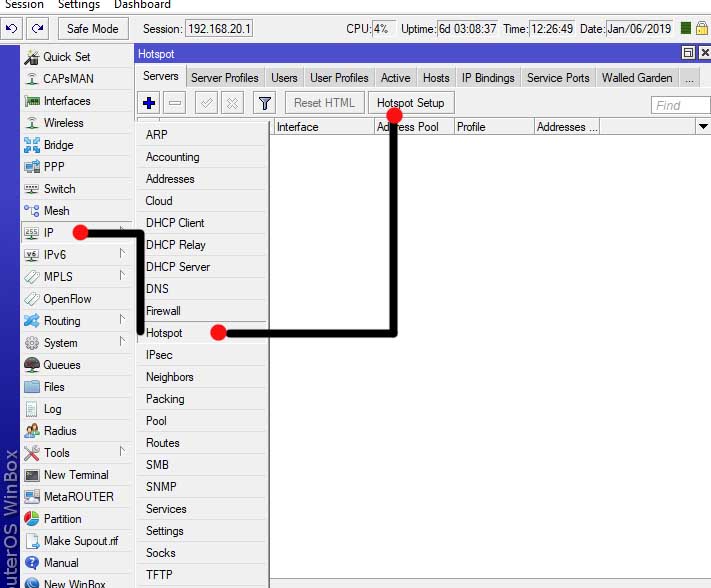Switch to Service Ports tab
711x588 pixels.
558,78
